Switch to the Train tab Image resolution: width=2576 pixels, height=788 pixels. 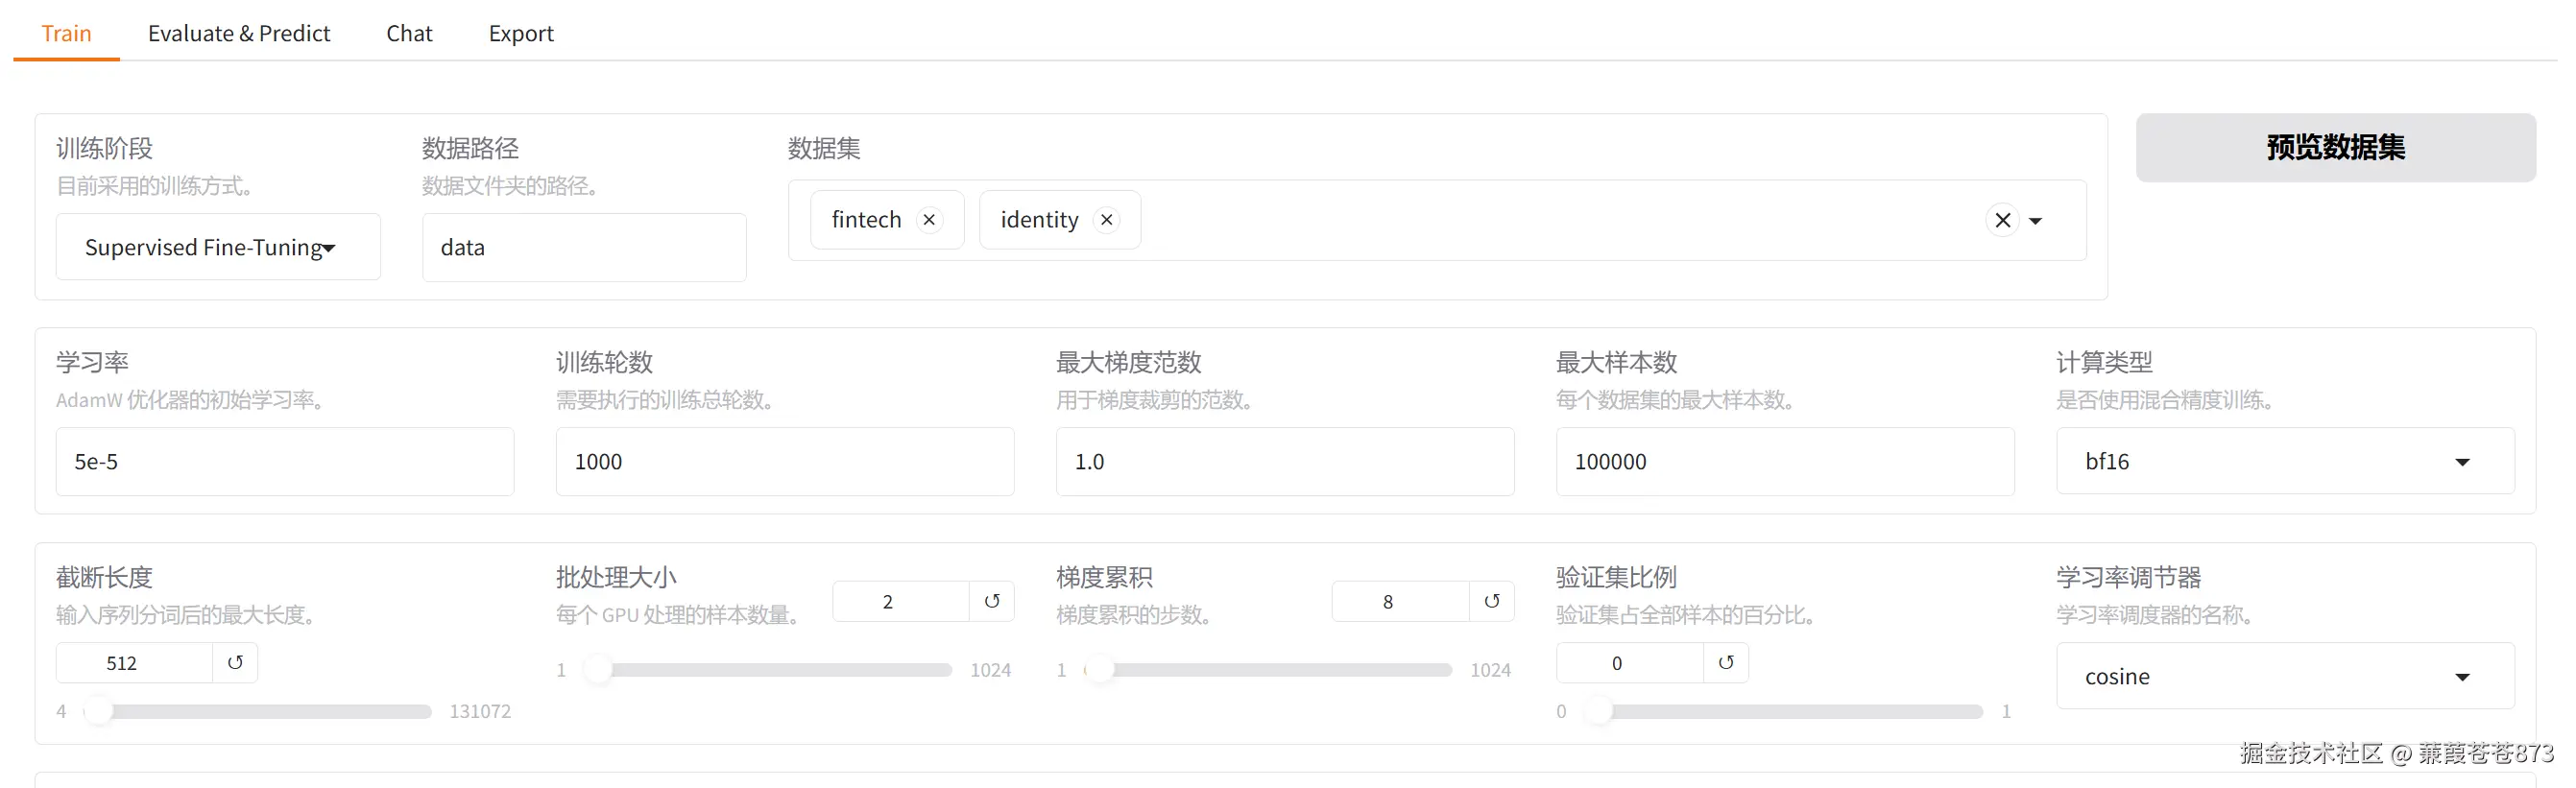point(66,33)
